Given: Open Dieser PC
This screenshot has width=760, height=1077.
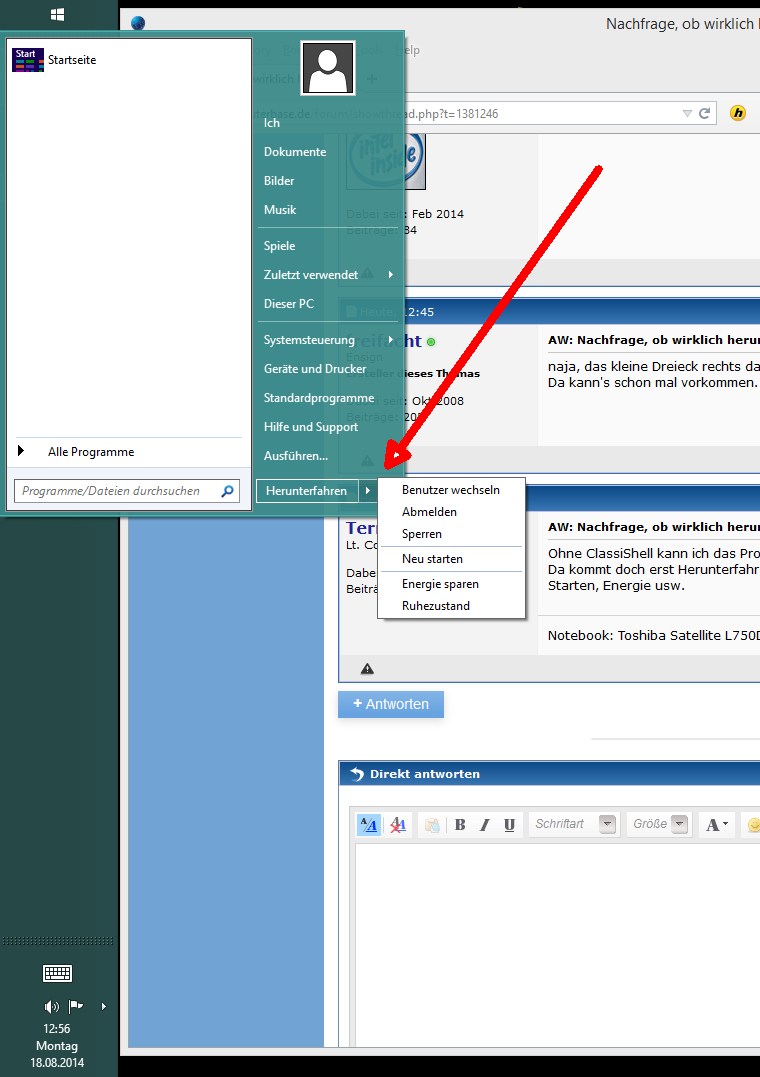Looking at the screenshot, I should 289,304.
